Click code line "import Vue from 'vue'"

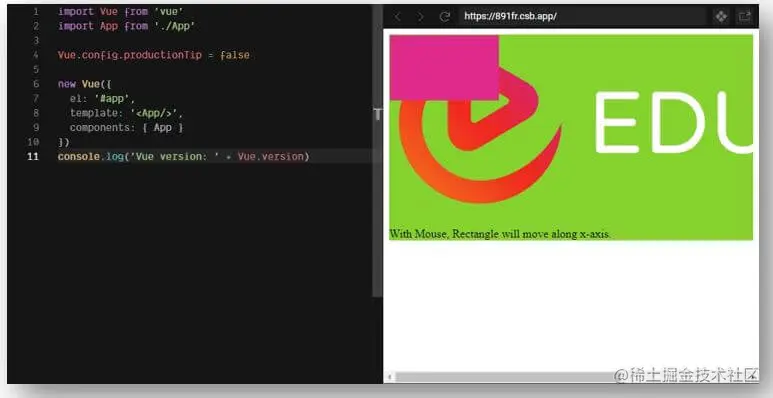[121, 11]
